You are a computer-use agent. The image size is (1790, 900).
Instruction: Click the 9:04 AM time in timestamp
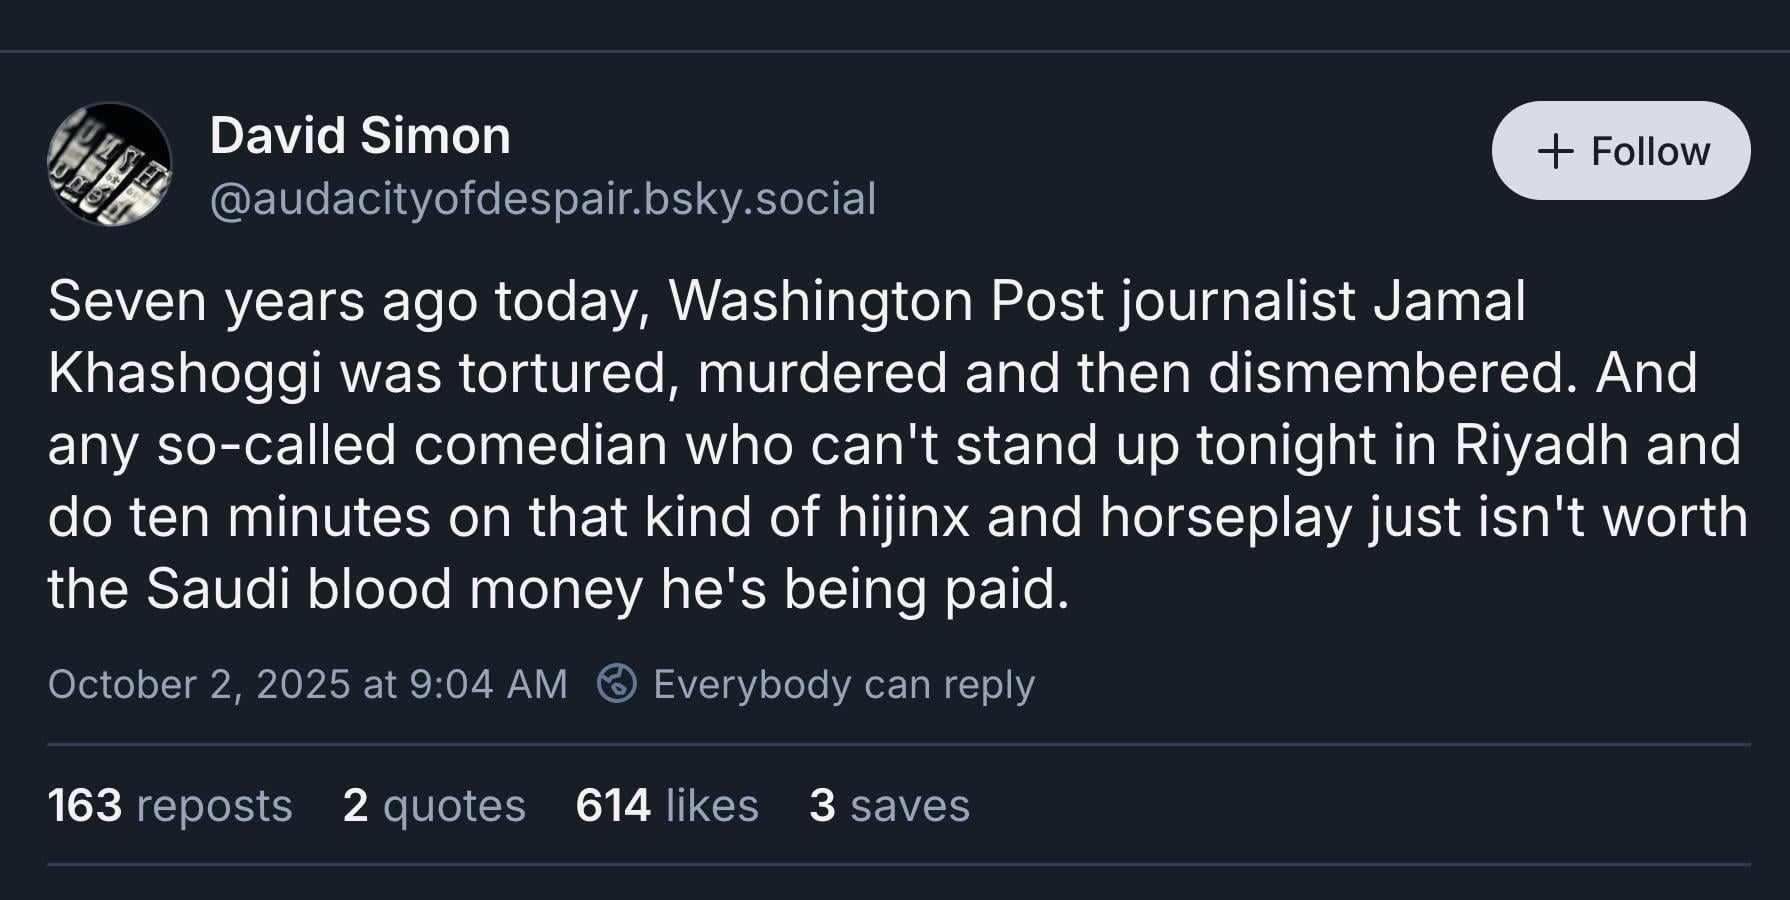coord(488,684)
